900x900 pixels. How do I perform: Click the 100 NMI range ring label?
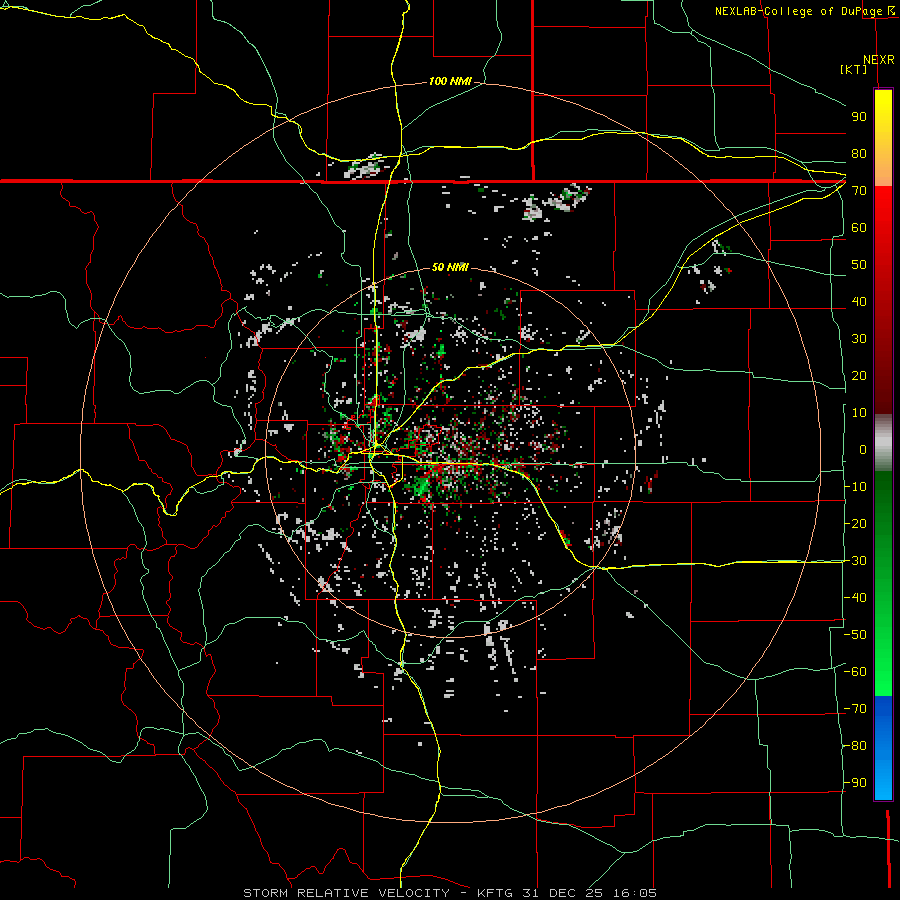click(450, 82)
